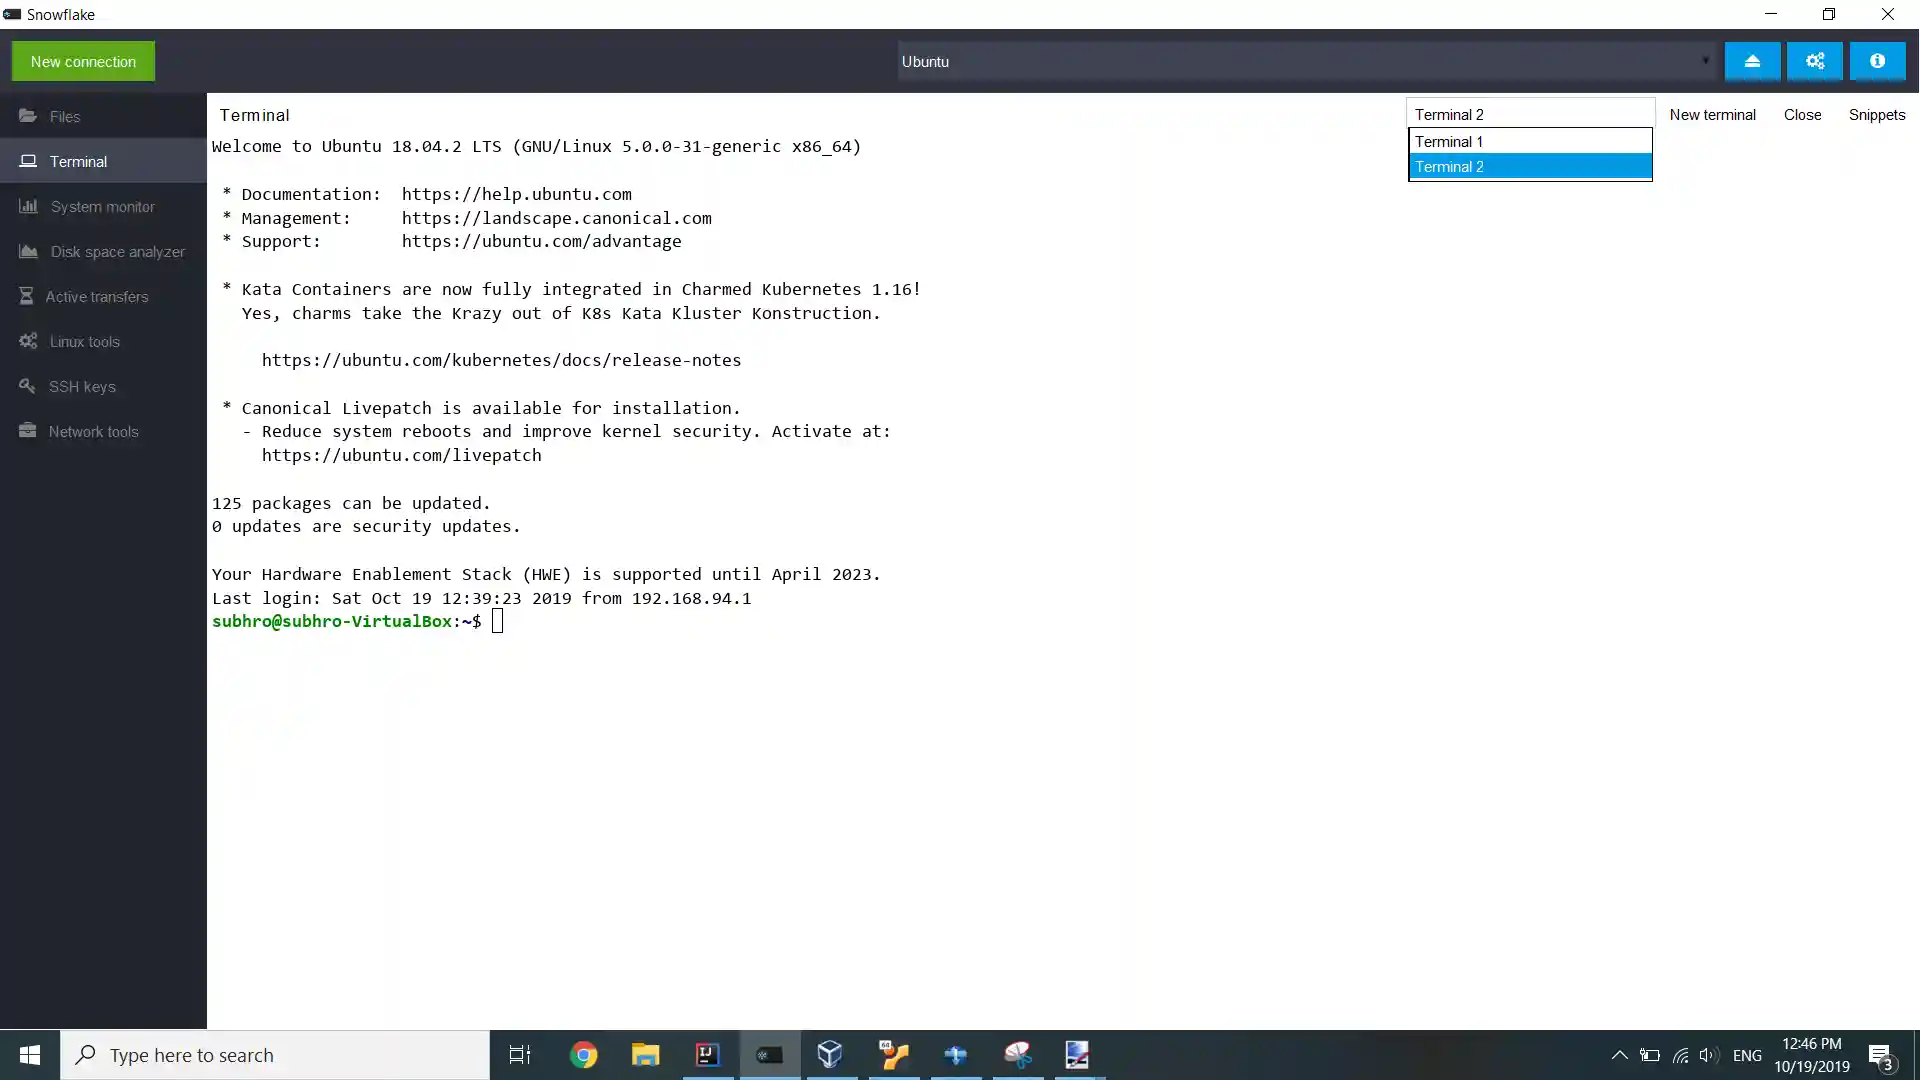Open Google Chrome from the taskbar
This screenshot has width=1920, height=1080.
583,1055
